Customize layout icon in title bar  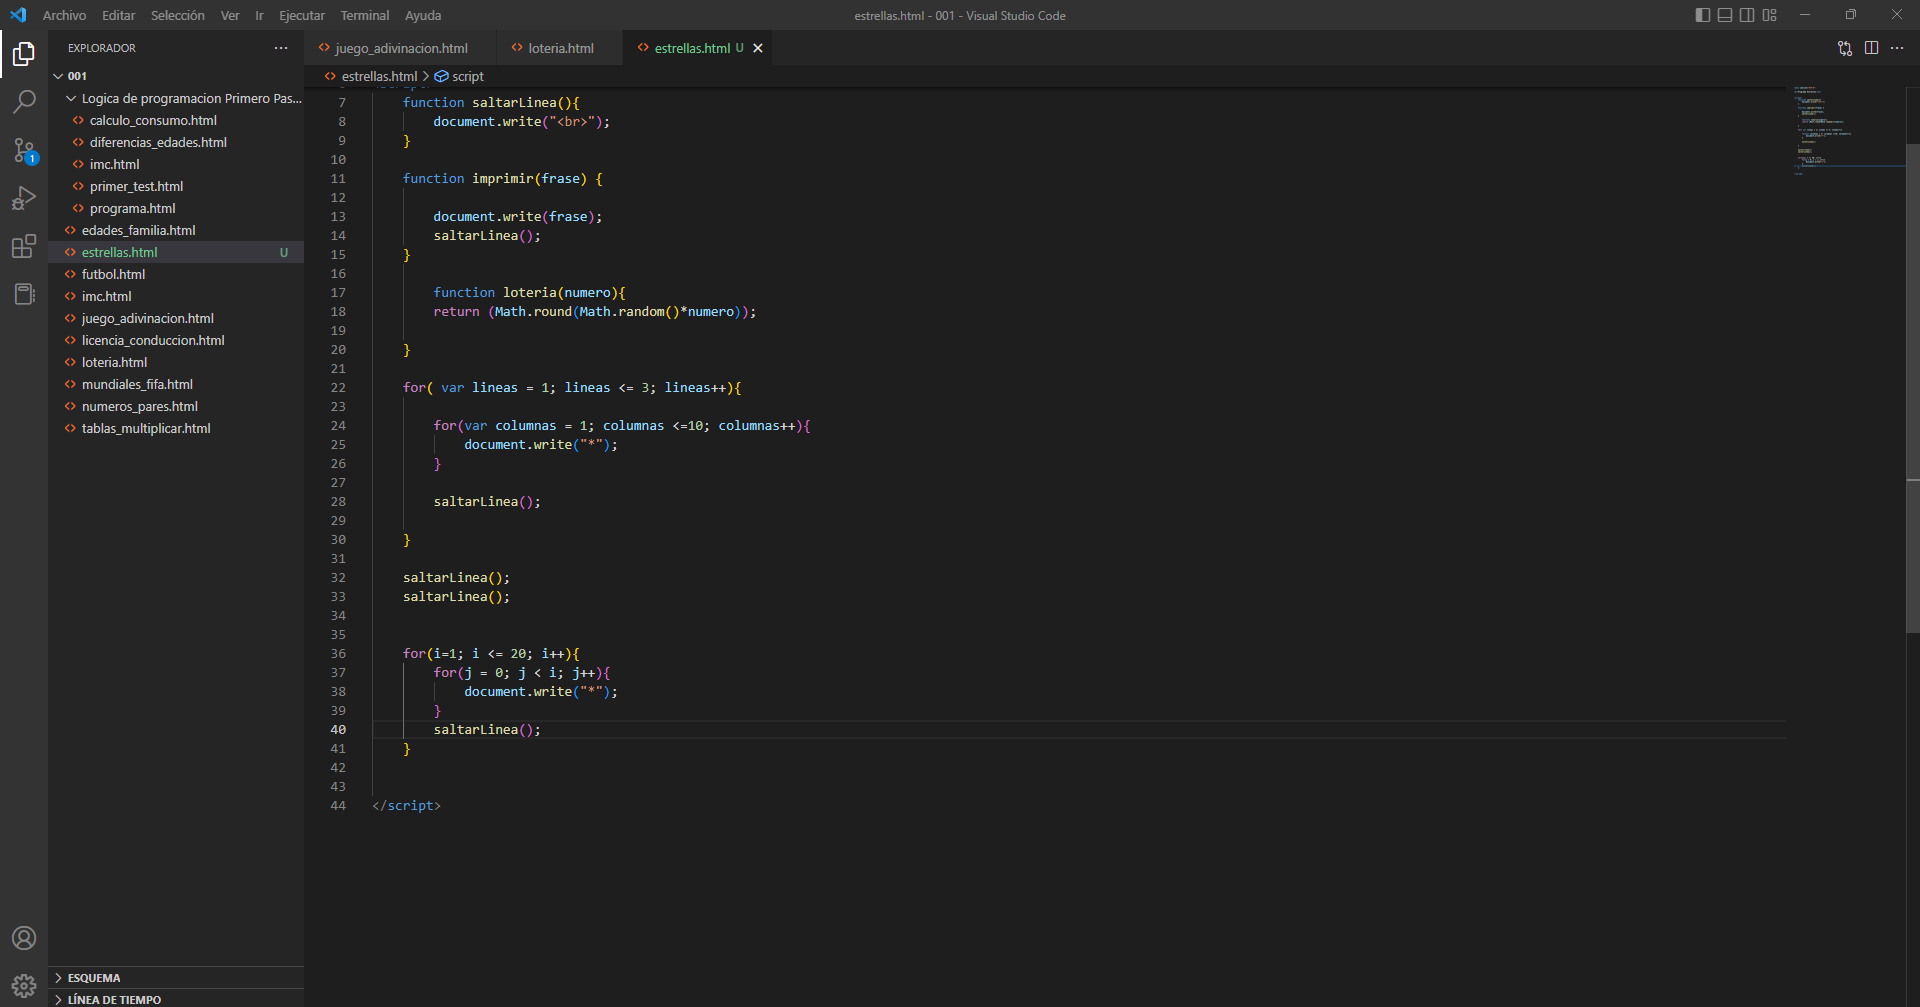tap(1769, 15)
